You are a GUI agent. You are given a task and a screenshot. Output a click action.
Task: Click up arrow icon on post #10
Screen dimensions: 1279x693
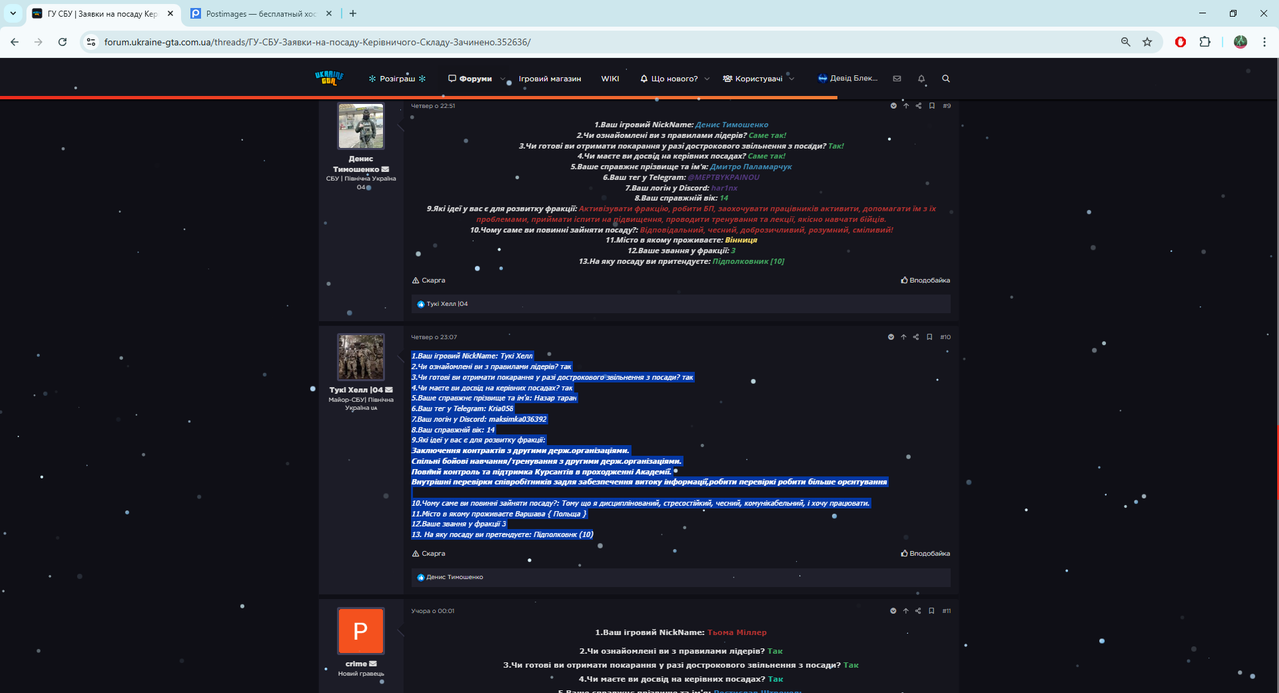click(903, 337)
